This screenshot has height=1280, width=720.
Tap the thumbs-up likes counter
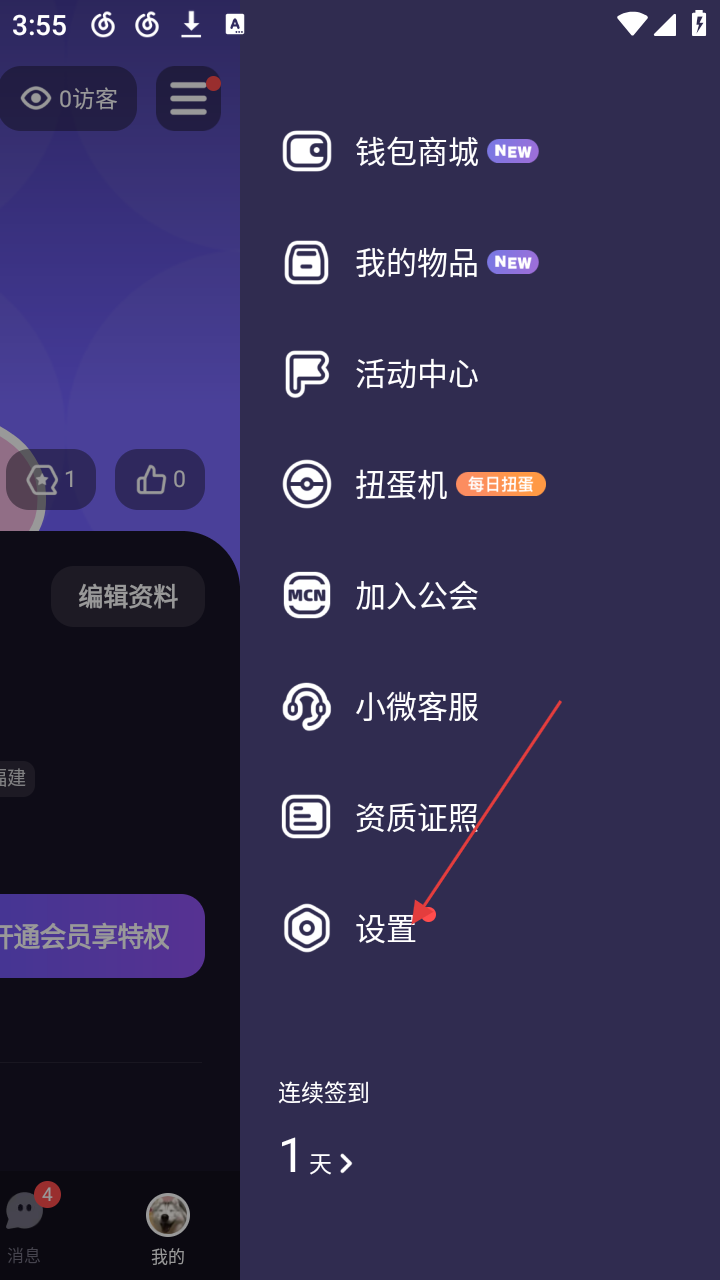160,480
